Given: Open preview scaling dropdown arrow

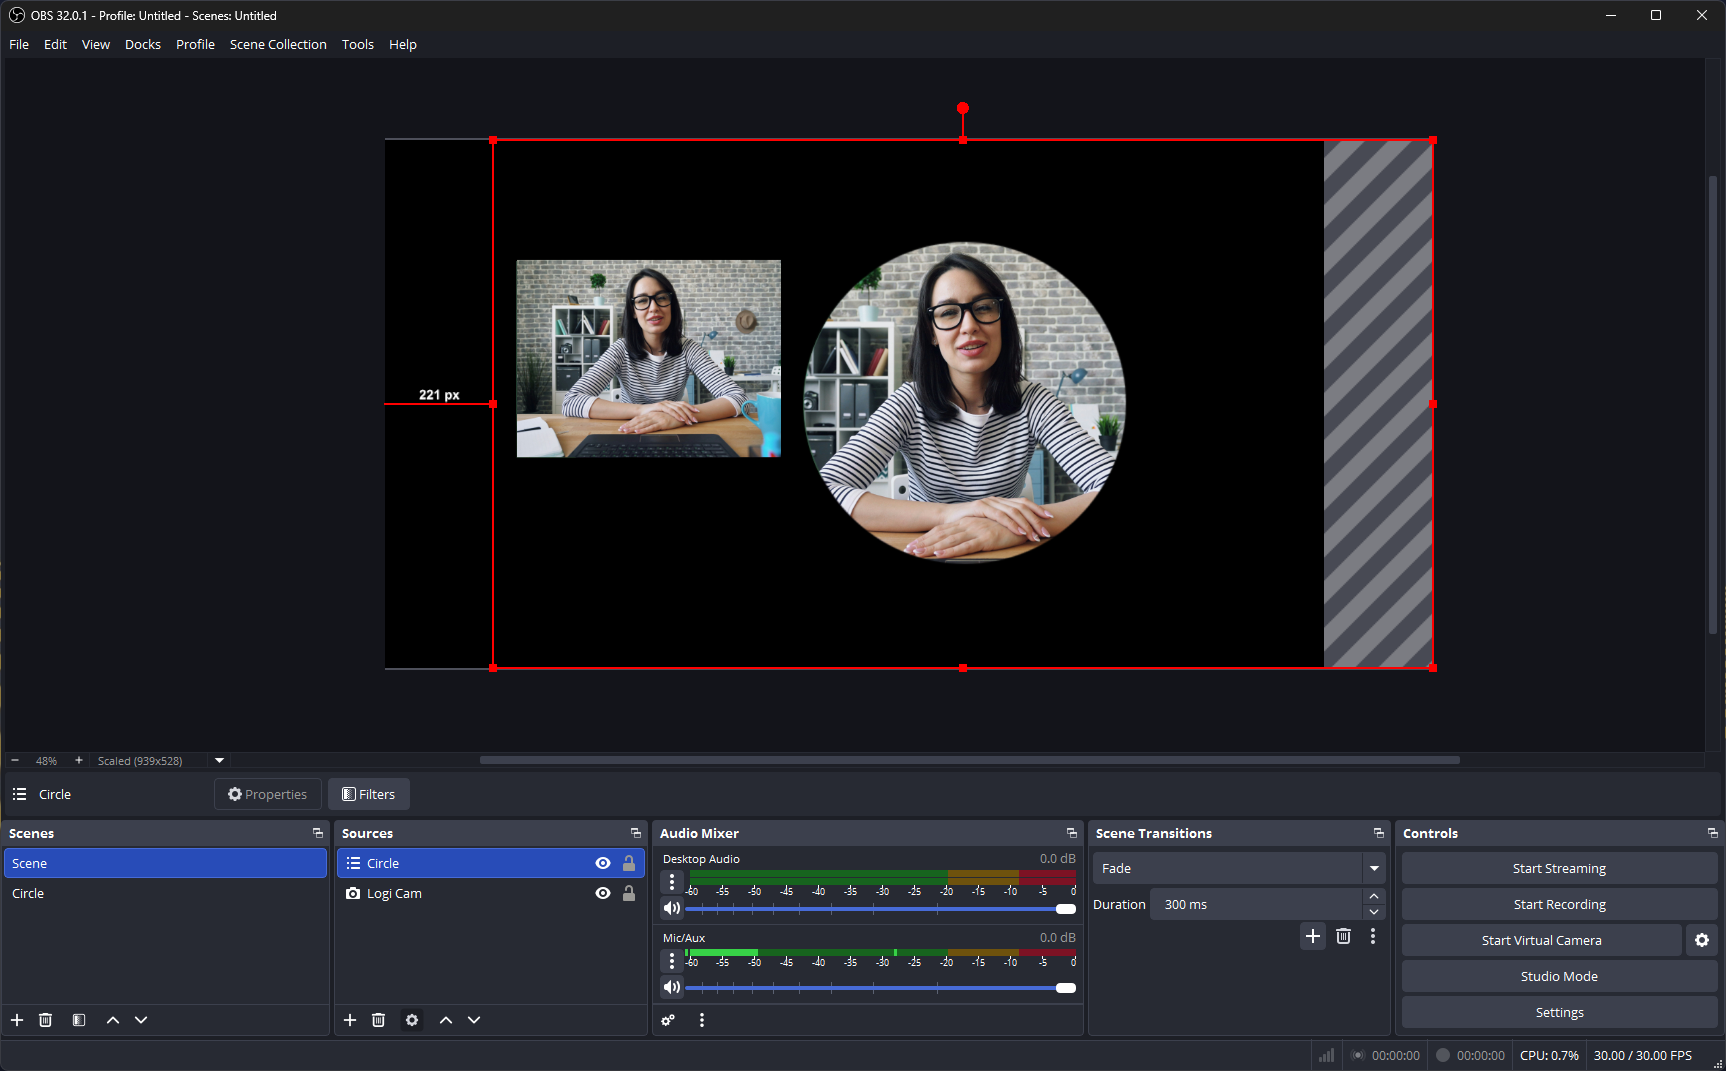Looking at the screenshot, I should click(x=220, y=760).
